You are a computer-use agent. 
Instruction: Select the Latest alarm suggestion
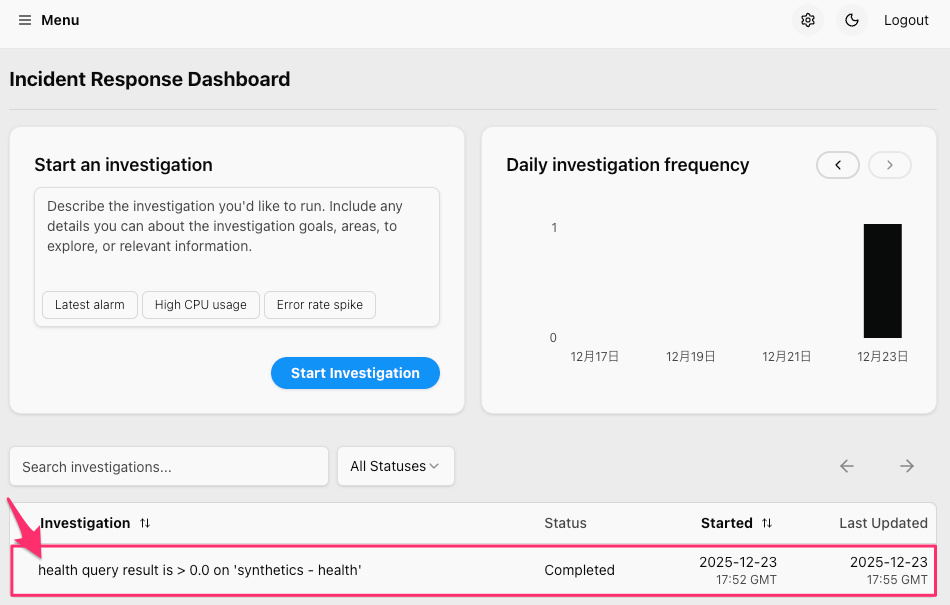(x=90, y=305)
